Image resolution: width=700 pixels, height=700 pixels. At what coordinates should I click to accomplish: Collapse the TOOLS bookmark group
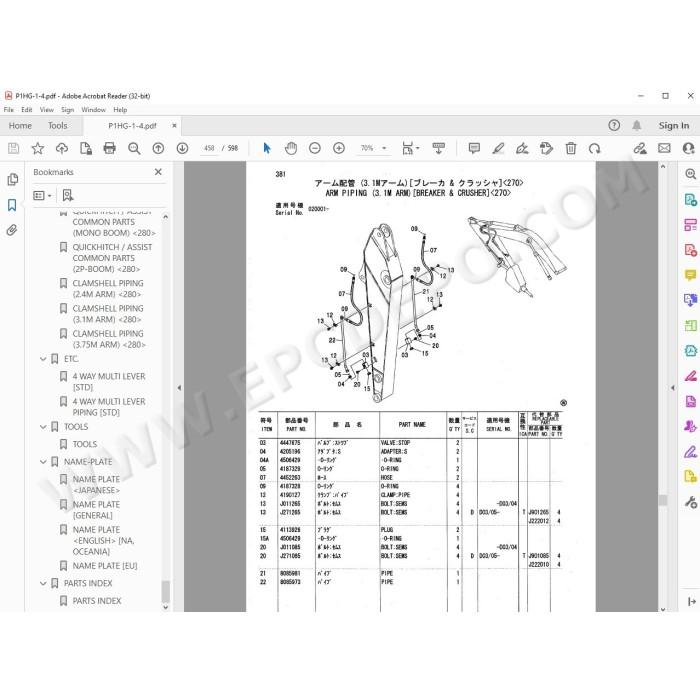[43, 427]
